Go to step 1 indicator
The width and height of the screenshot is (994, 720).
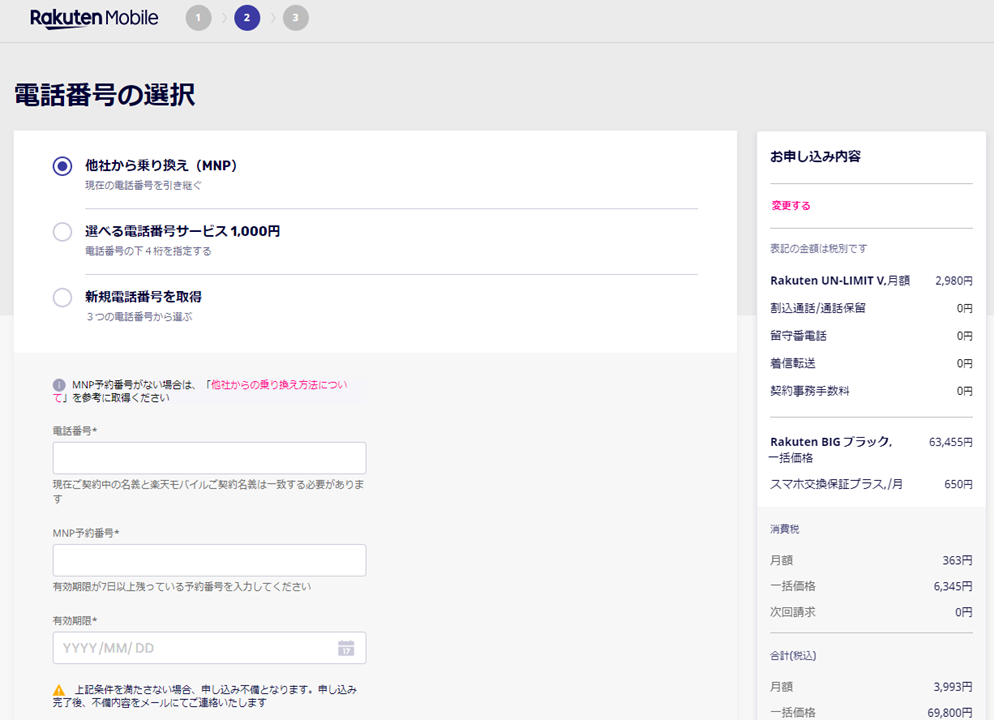coord(198,18)
